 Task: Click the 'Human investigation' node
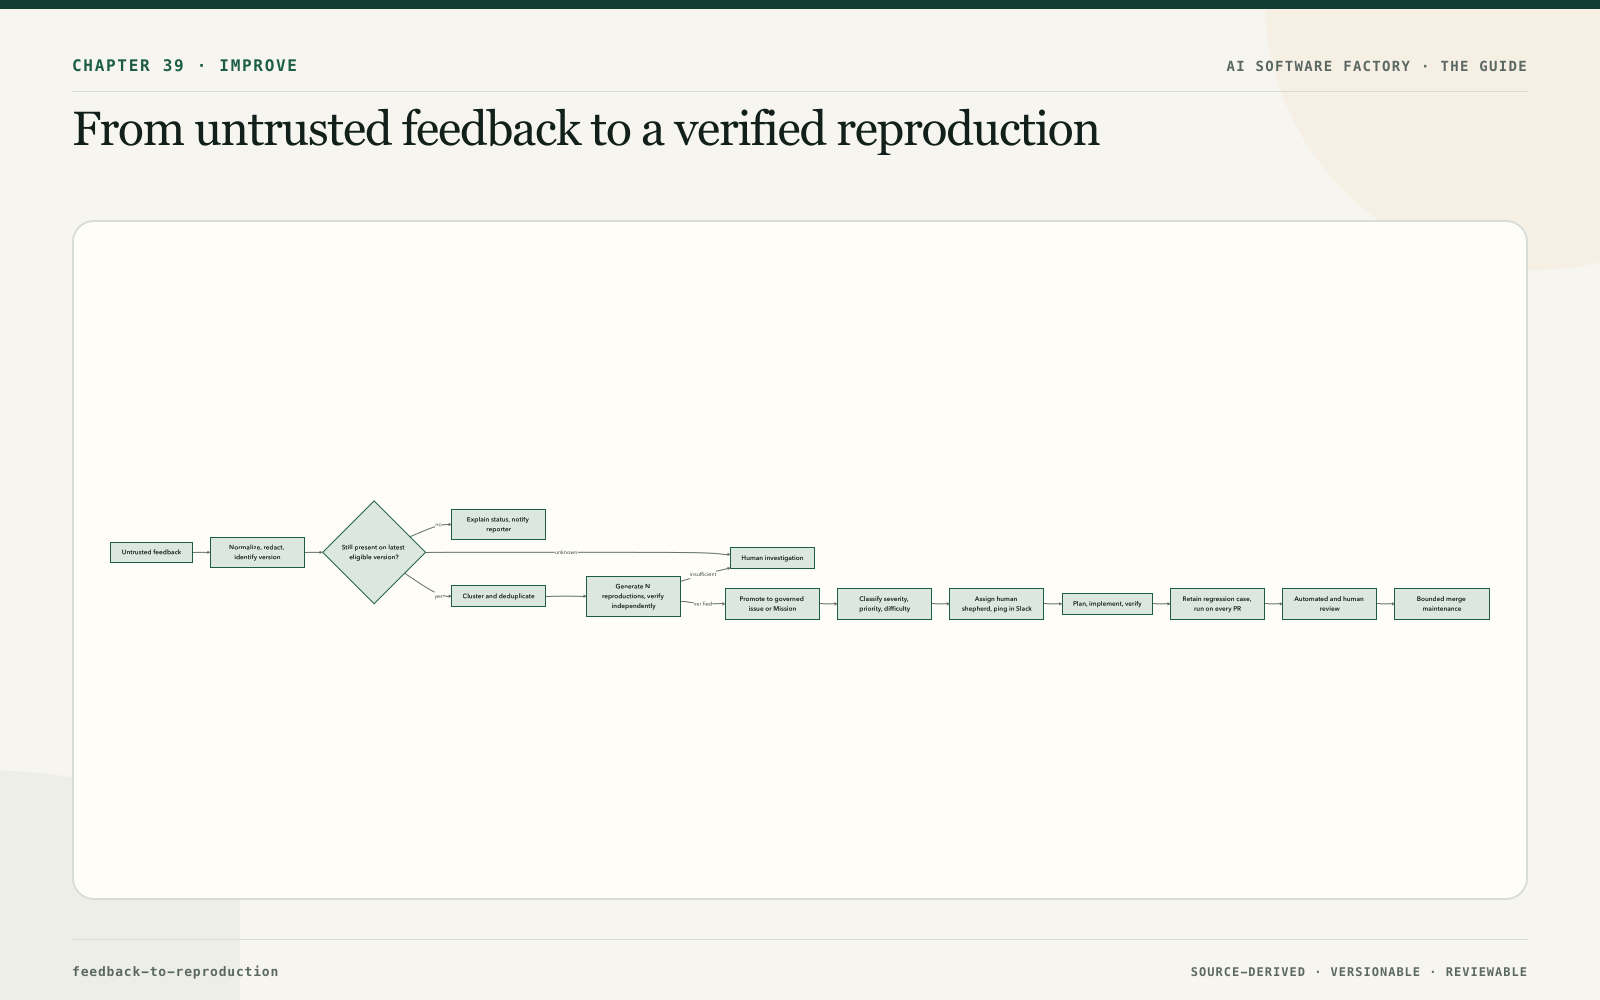[x=772, y=558]
